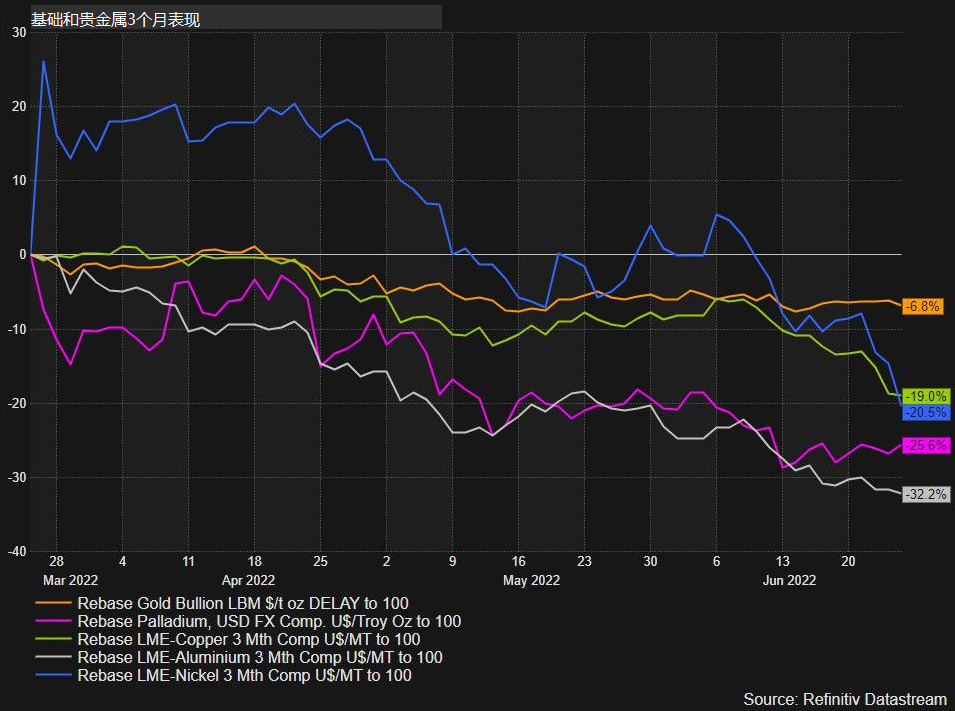Click the blue LME-Nickel legend line
The image size is (955, 711).
(x=54, y=675)
